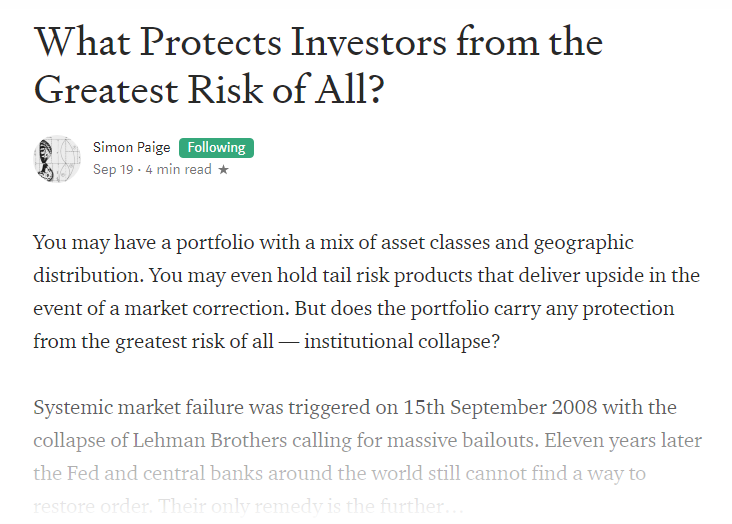The width and height of the screenshot is (732, 524).
Task: Click the phrase 'institutional collapse?'
Action: pyautogui.click(x=402, y=341)
